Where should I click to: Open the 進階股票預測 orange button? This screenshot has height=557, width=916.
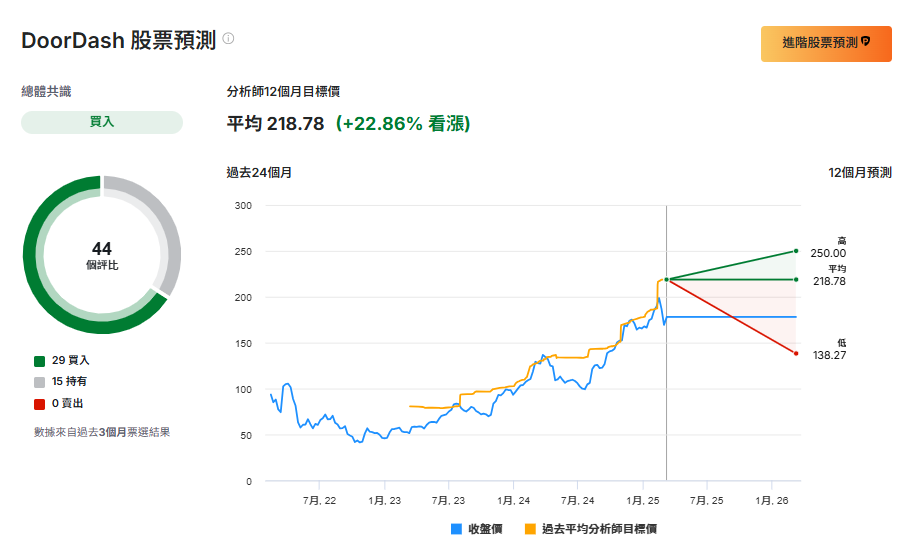tap(825, 43)
